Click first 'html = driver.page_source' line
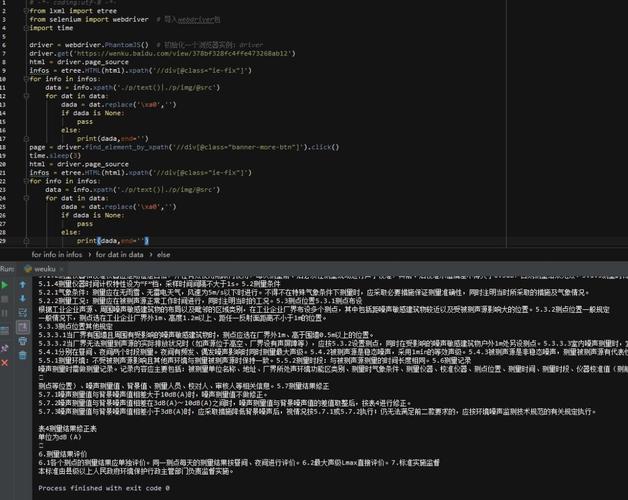This screenshot has width=628, height=500. (79, 62)
